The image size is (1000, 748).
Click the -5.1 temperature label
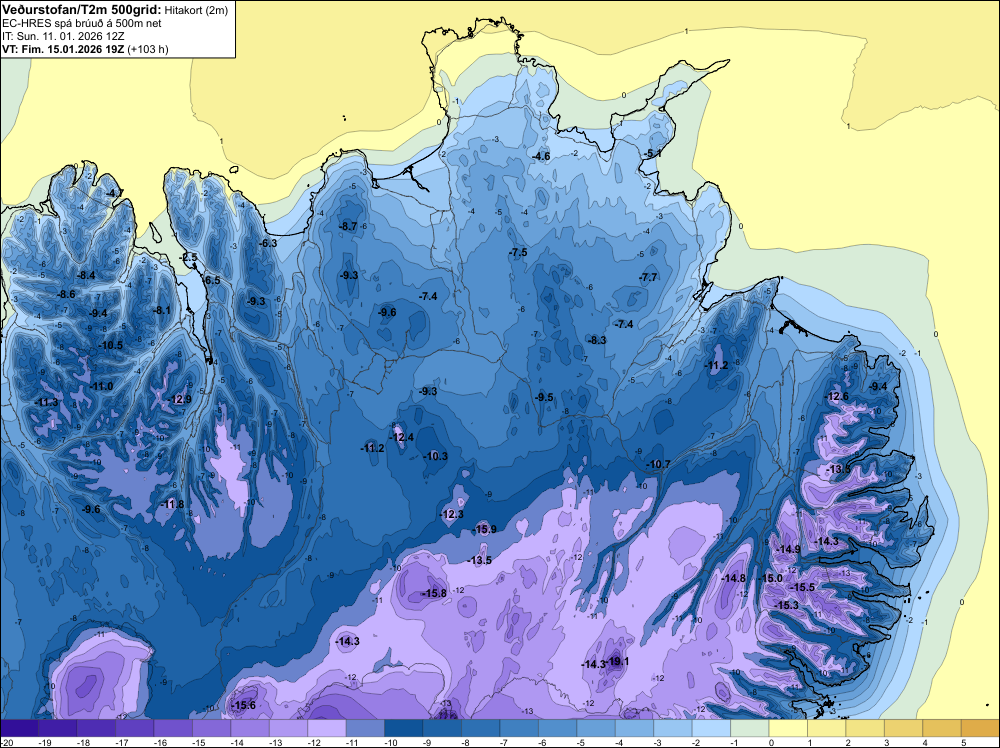652,153
